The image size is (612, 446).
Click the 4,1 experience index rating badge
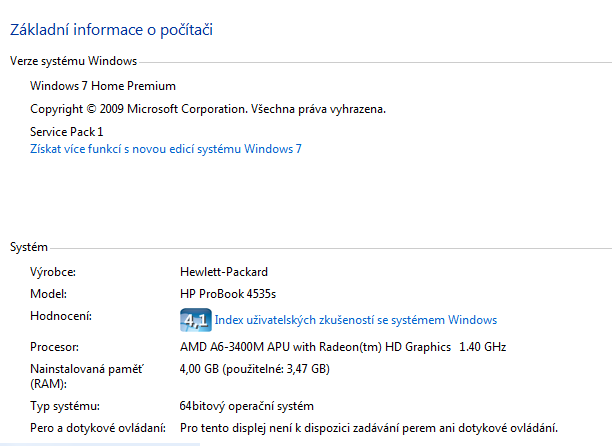click(x=195, y=320)
